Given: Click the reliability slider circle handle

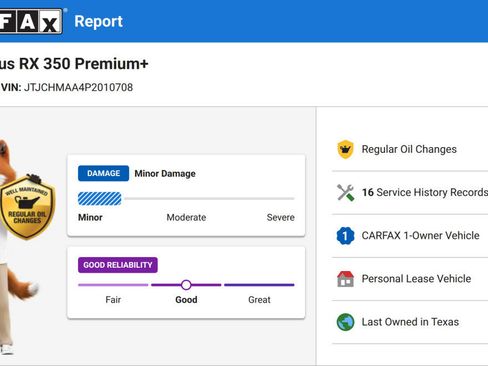Looking at the screenshot, I should coord(186,285).
